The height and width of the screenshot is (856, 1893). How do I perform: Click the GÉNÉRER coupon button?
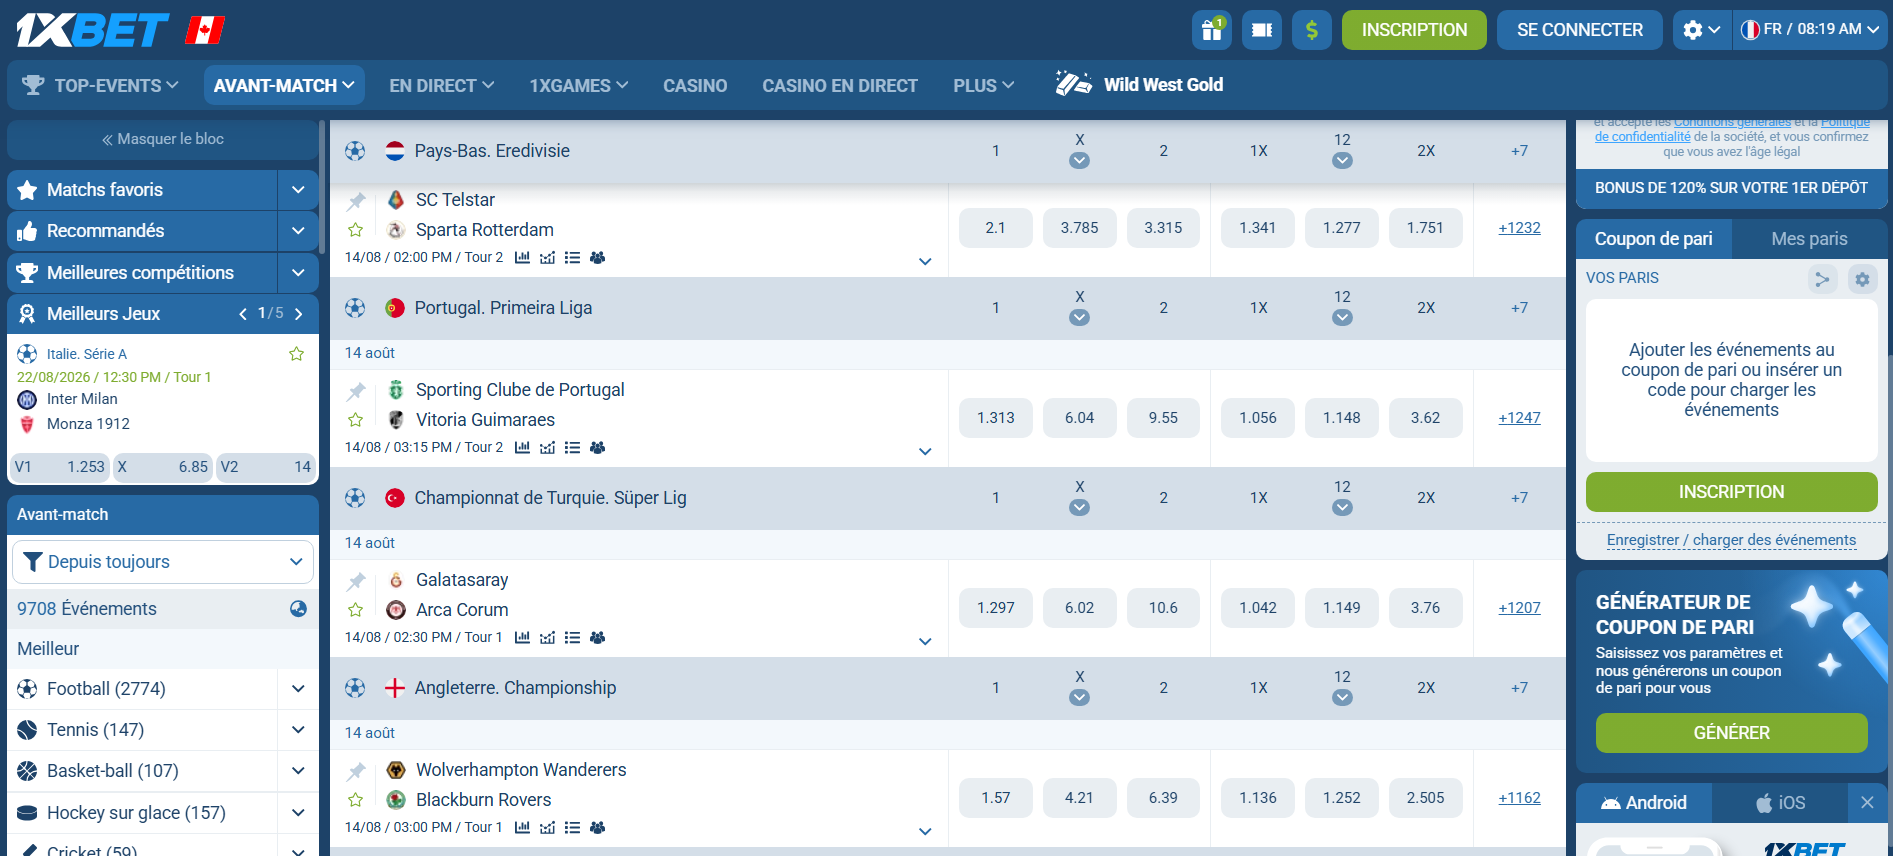pyautogui.click(x=1731, y=733)
